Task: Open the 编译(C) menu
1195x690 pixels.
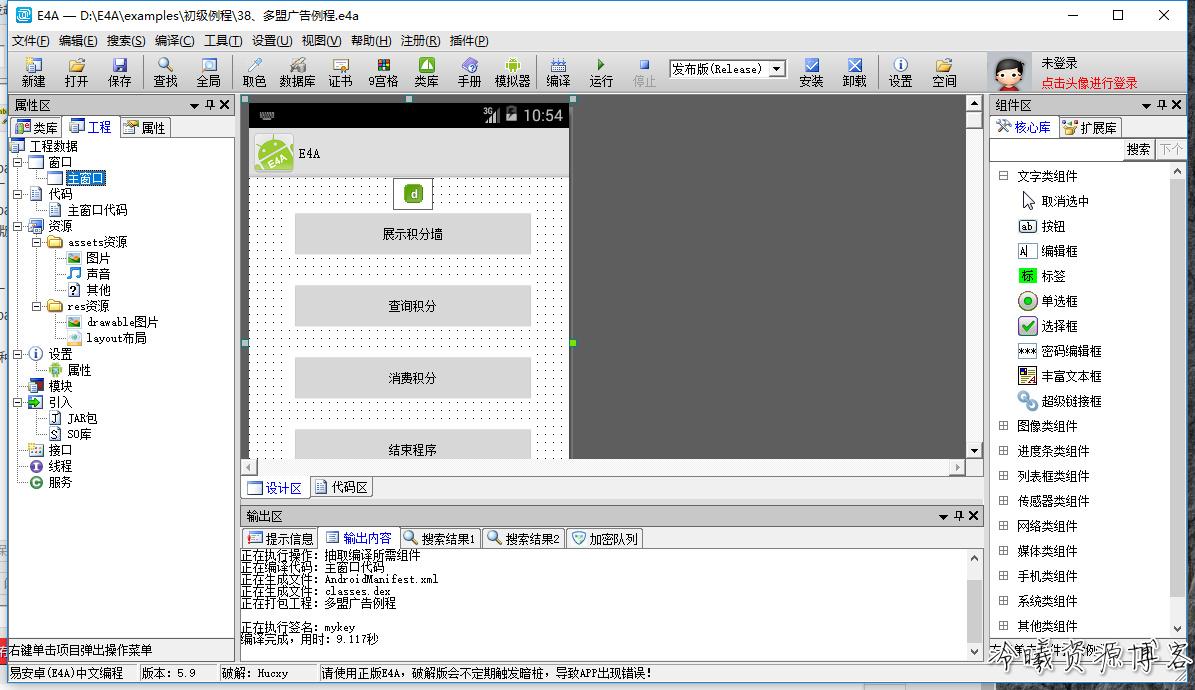Action: [174, 40]
